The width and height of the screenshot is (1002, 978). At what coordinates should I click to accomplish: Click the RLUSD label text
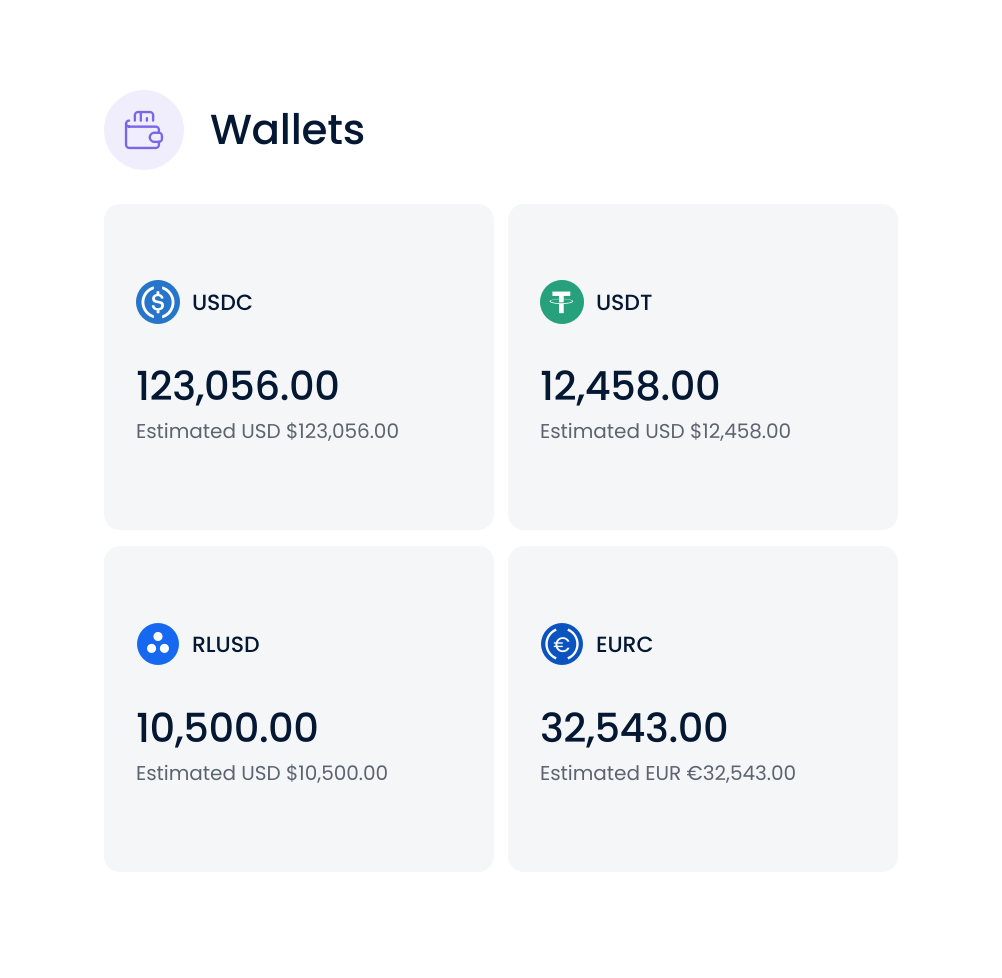coord(226,644)
